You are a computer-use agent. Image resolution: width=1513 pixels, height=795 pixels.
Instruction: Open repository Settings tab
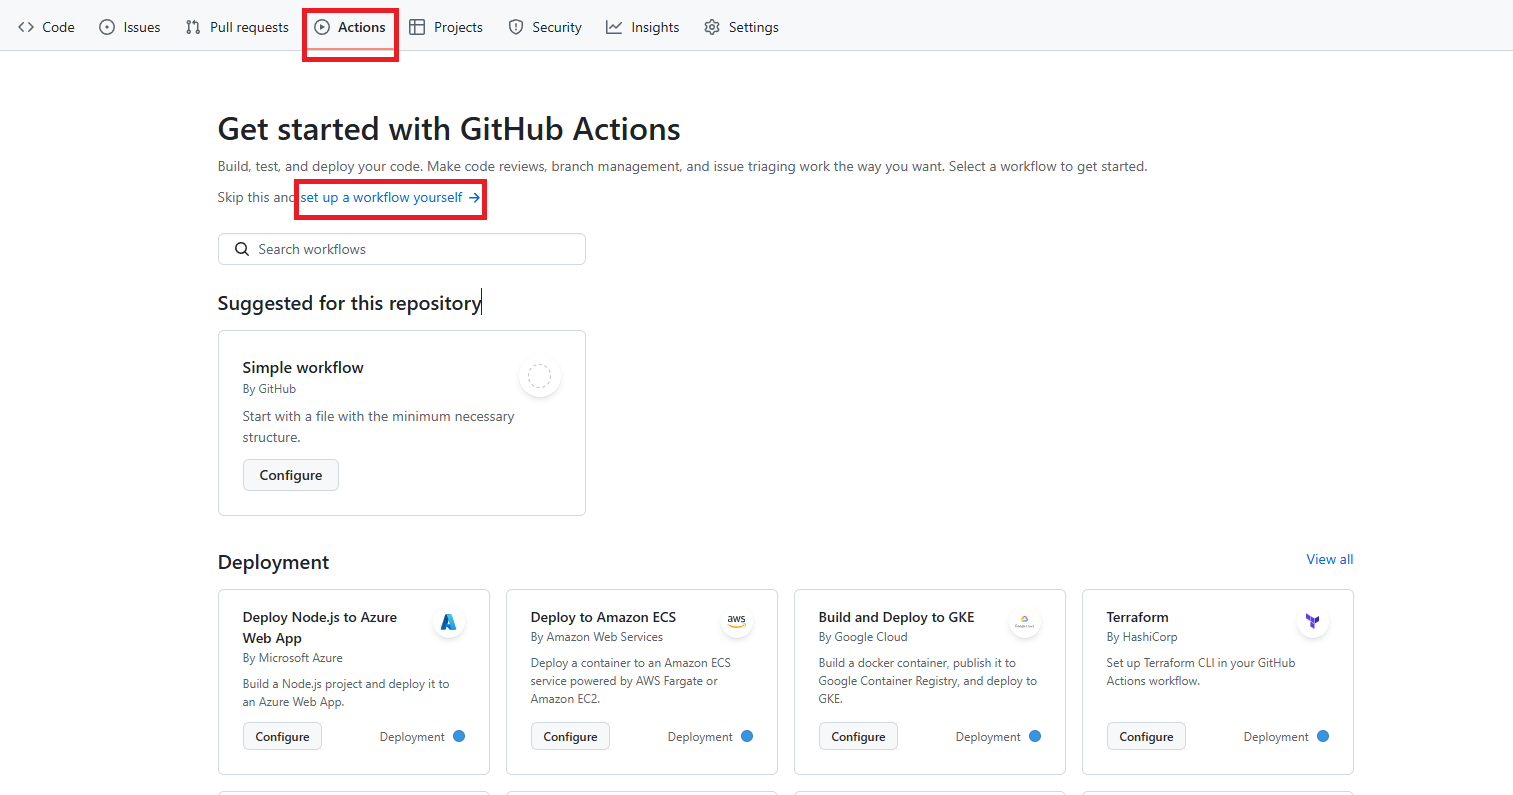[x=741, y=27]
